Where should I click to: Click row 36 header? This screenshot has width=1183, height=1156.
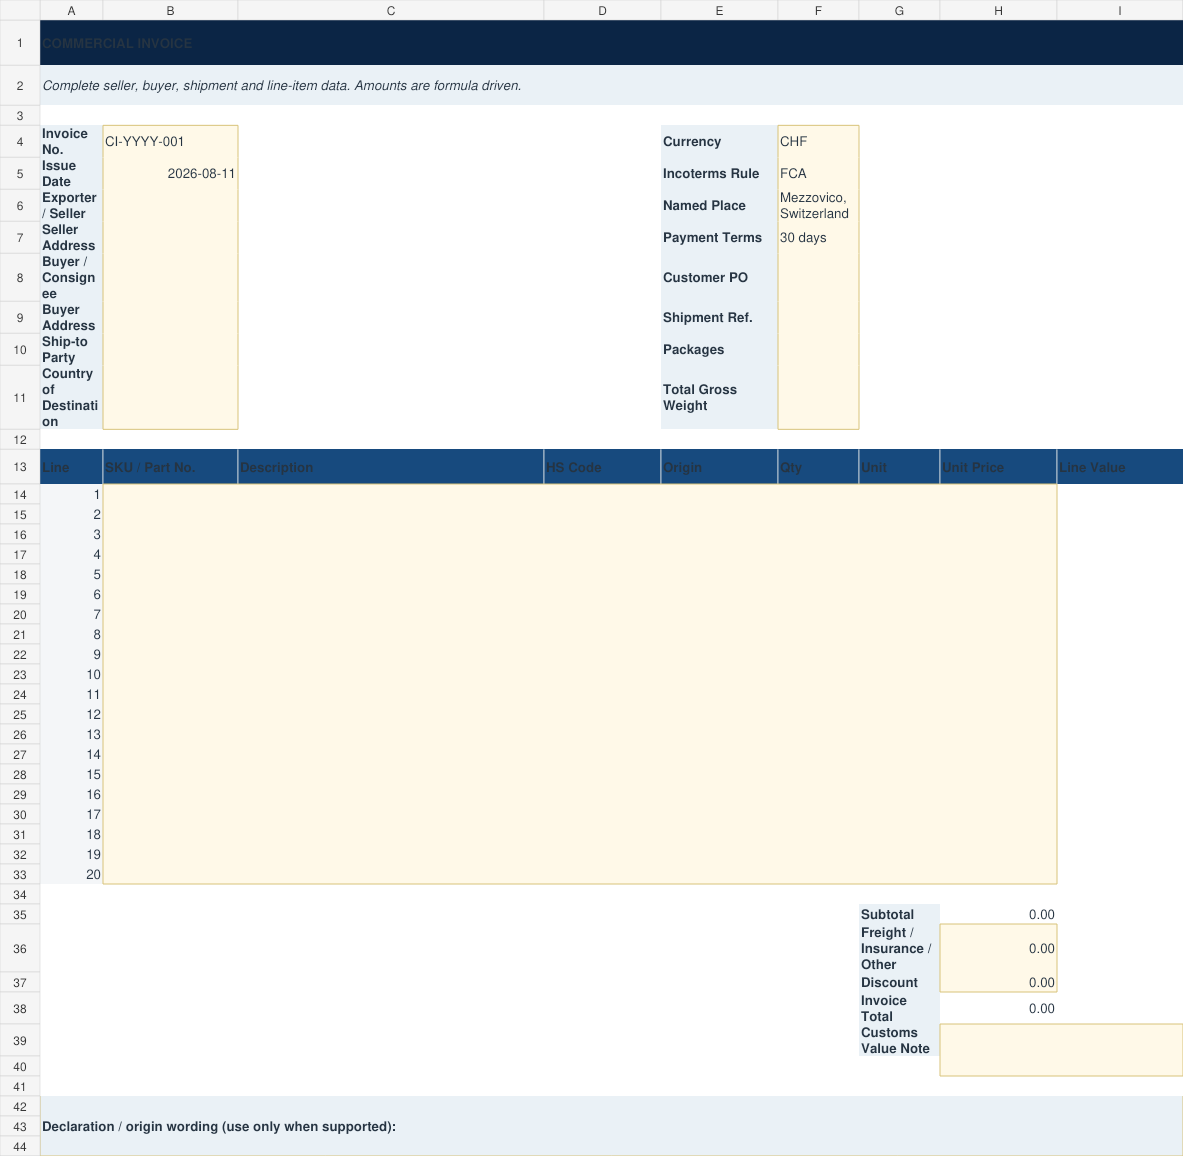(x=20, y=948)
